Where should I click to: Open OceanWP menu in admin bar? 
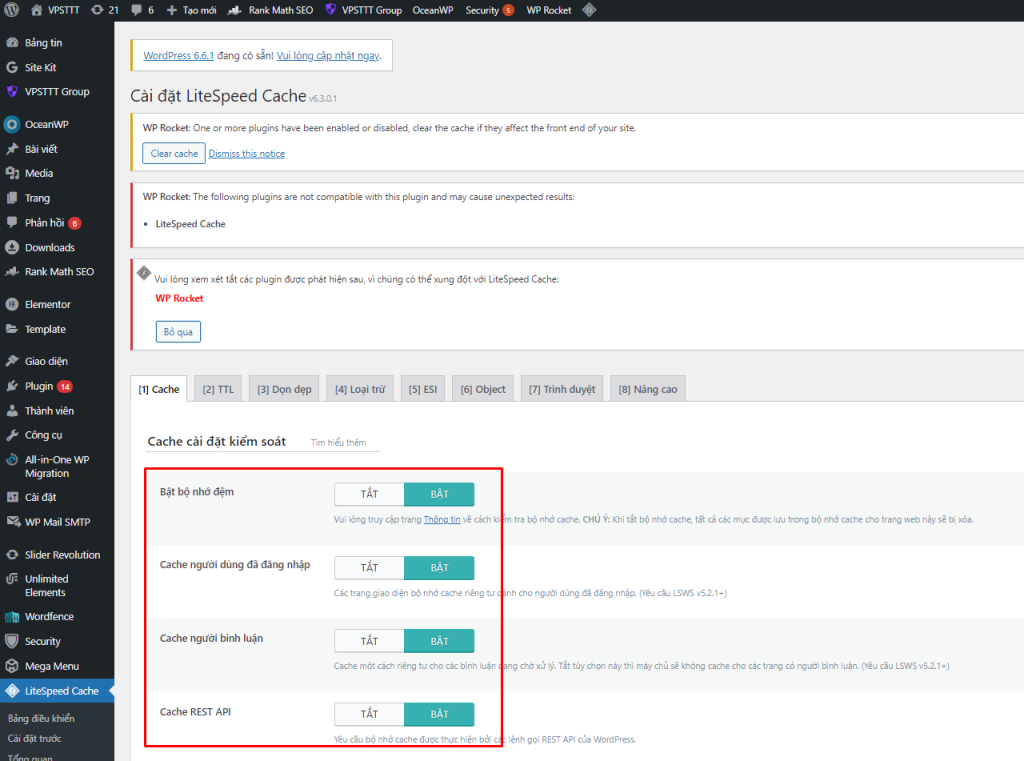tap(432, 10)
